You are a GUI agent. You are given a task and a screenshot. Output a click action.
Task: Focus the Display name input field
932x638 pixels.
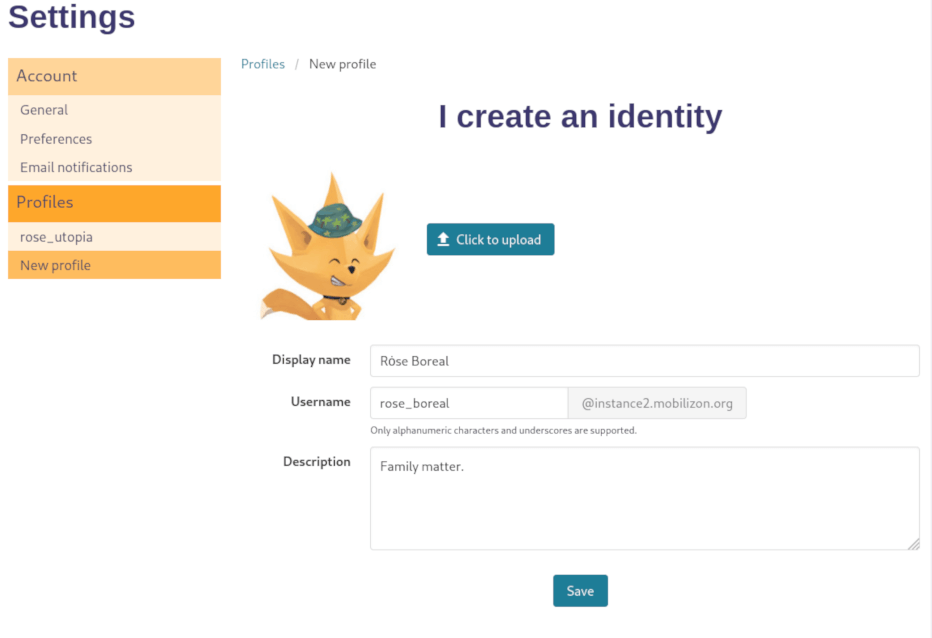tap(644, 361)
